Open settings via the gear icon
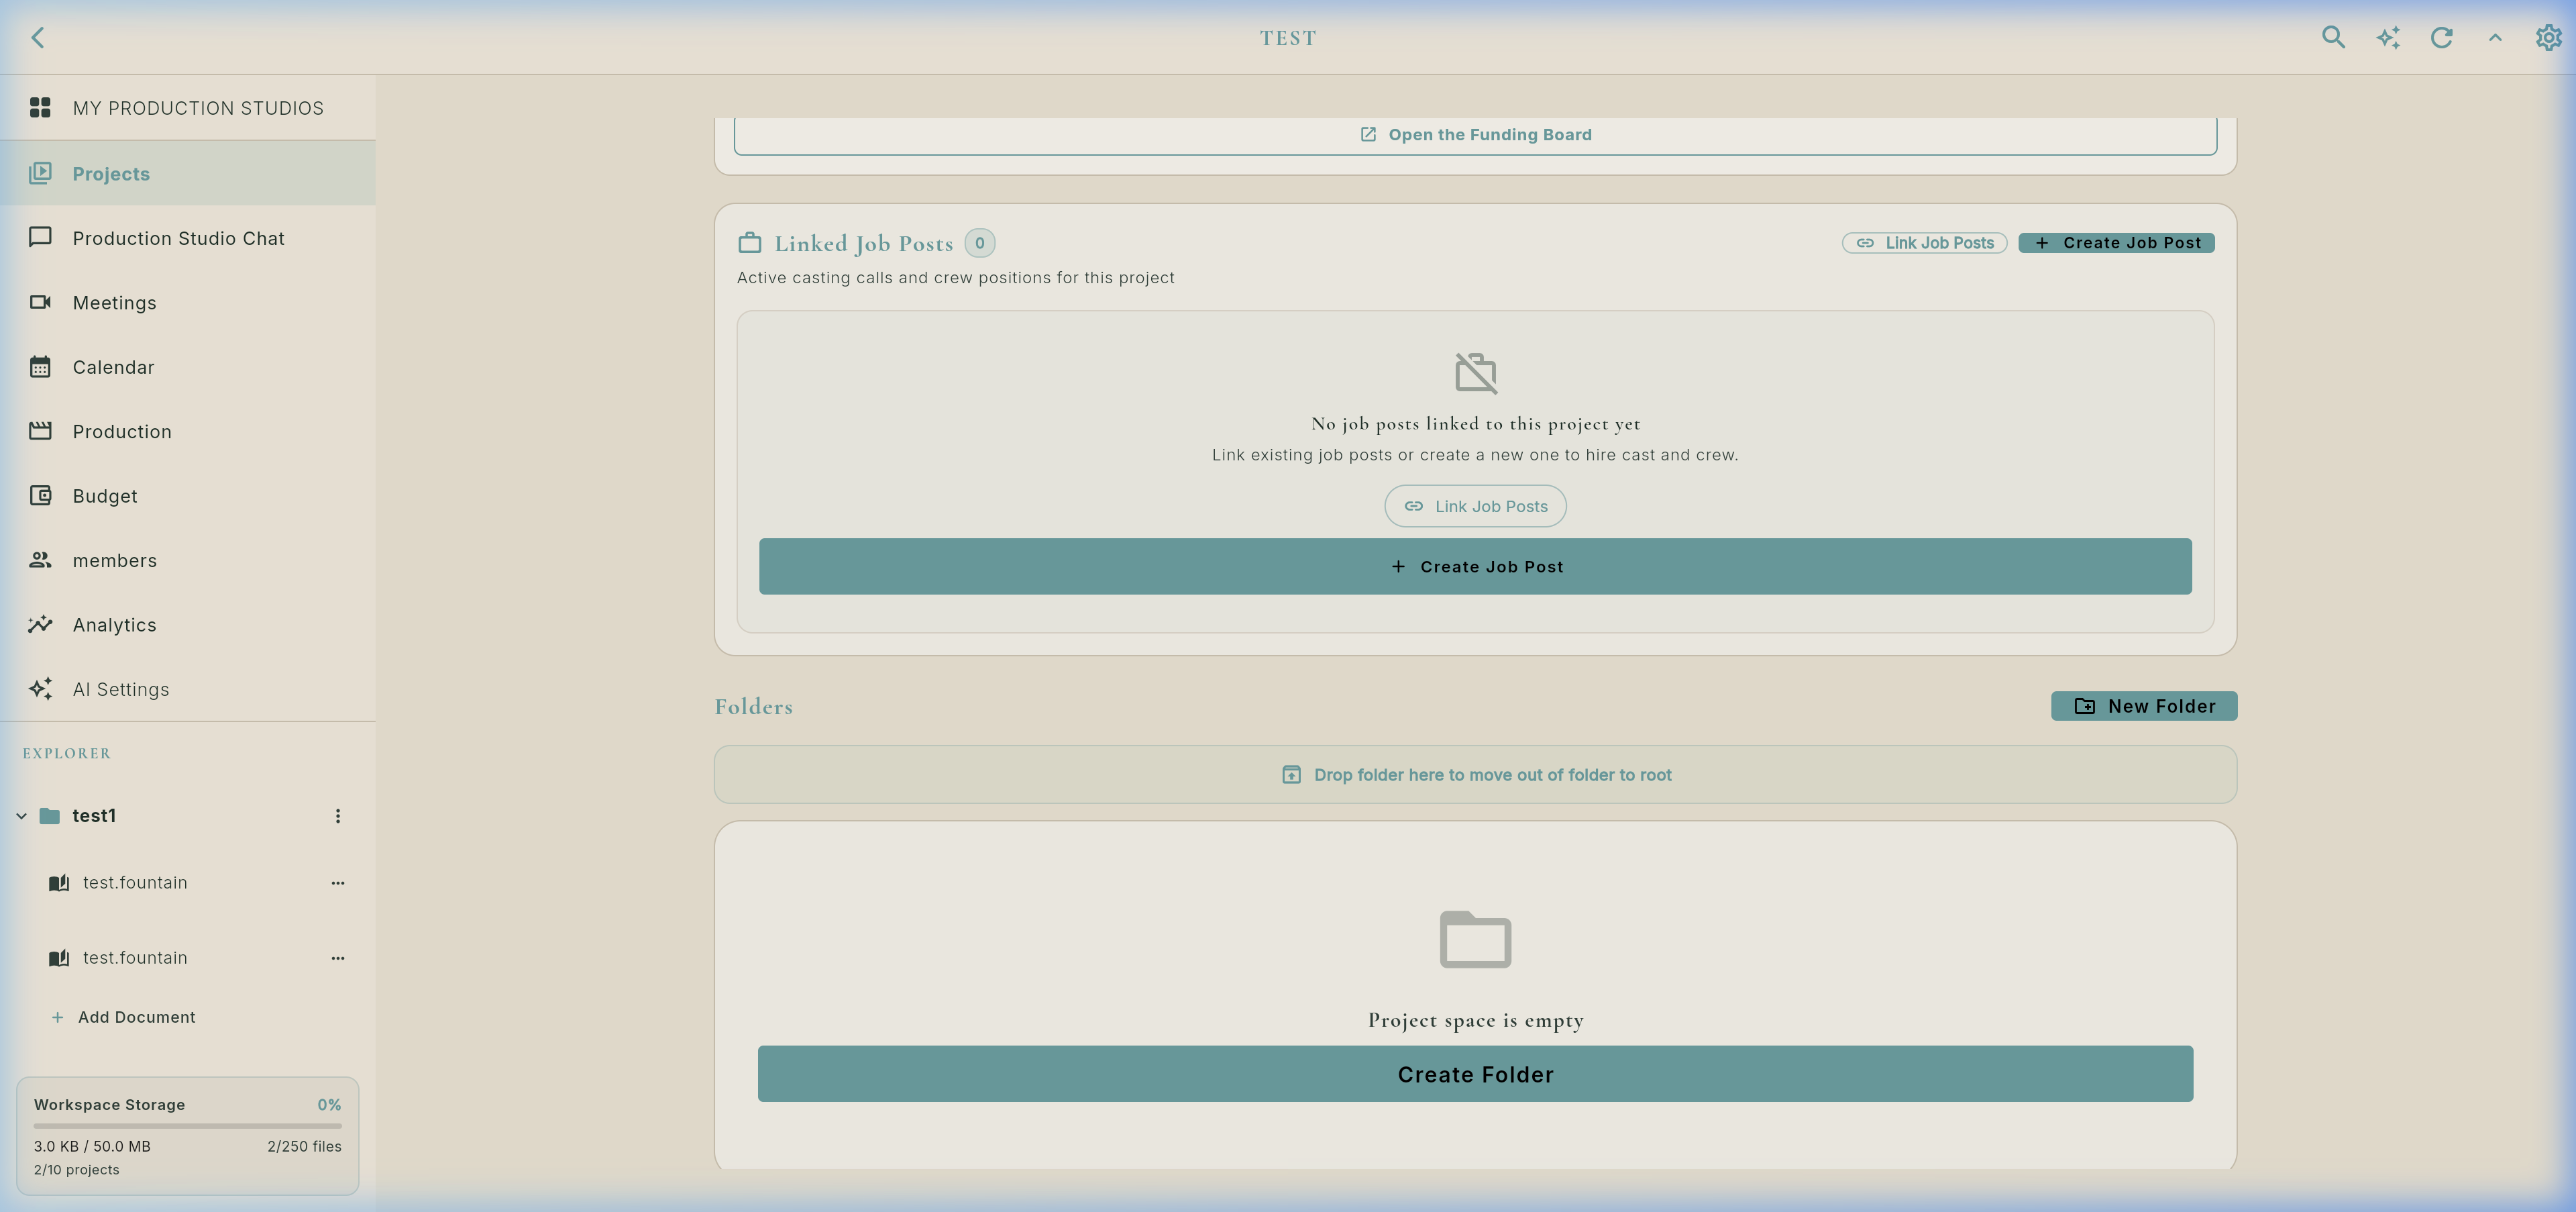 (2549, 38)
